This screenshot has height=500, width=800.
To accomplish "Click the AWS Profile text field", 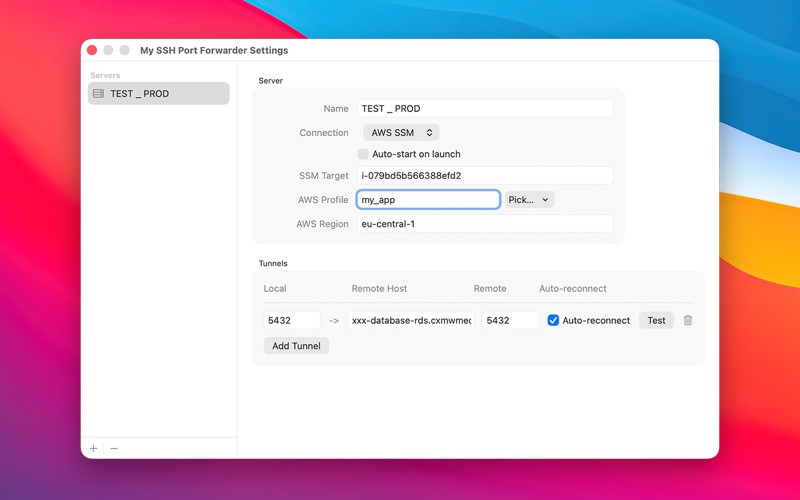I will coord(428,199).
